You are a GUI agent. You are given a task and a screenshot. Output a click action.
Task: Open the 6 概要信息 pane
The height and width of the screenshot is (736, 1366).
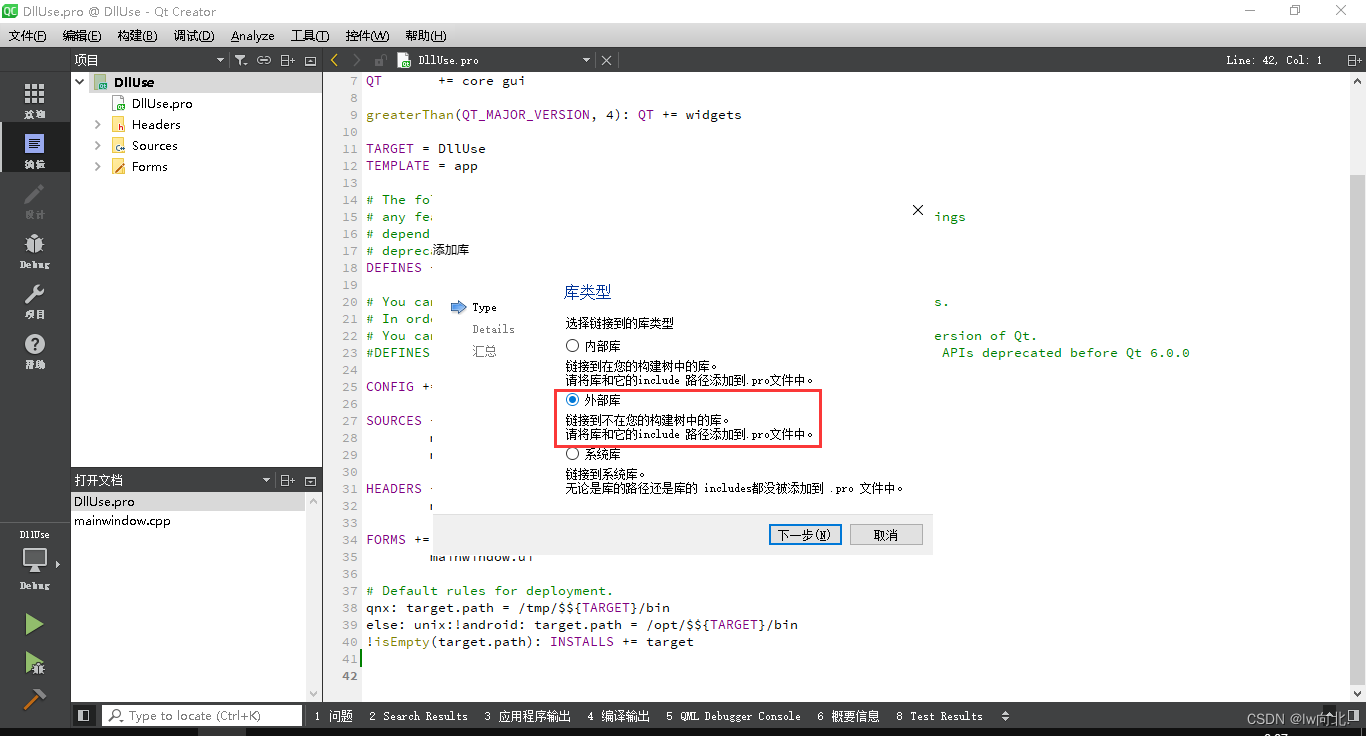pyautogui.click(x=848, y=716)
